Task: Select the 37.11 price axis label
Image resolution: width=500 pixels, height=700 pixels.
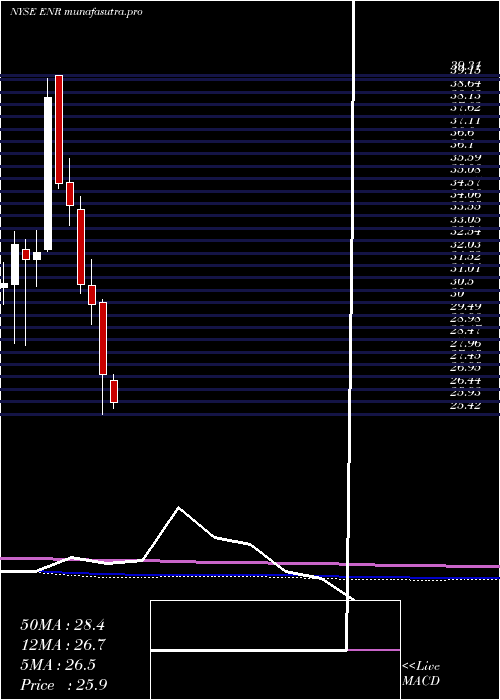Action: click(465, 121)
